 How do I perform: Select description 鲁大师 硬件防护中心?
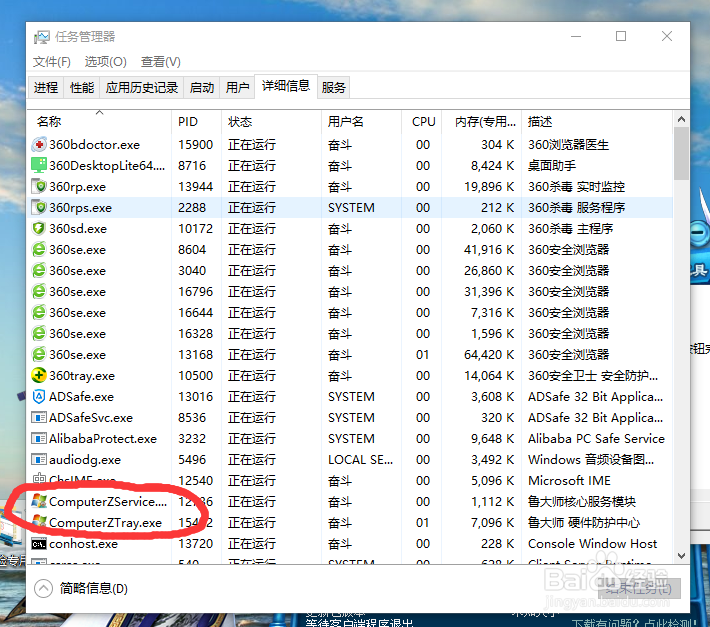pos(584,522)
